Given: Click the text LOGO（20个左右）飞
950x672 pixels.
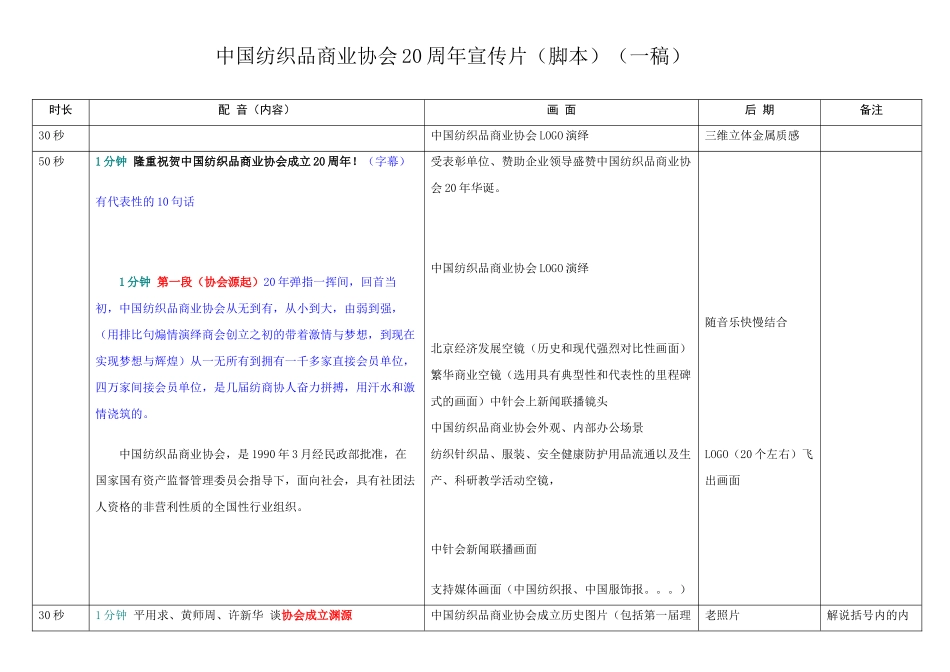Looking at the screenshot, I should pos(759,454).
